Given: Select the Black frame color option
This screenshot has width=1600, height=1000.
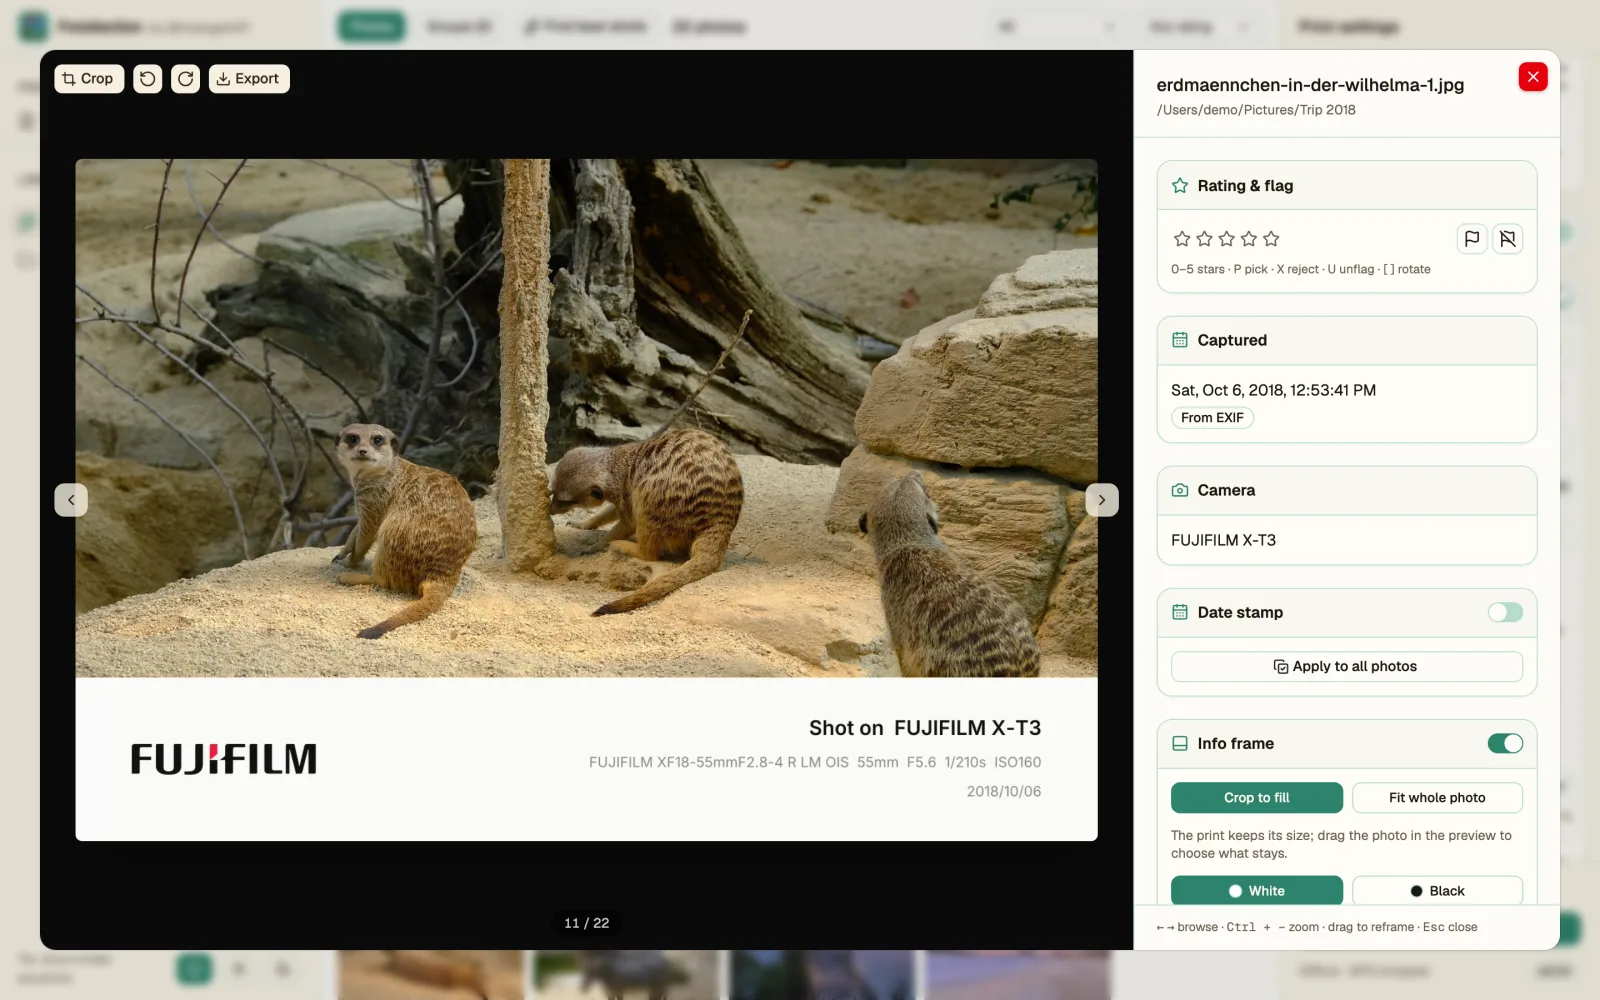Looking at the screenshot, I should 1437,890.
